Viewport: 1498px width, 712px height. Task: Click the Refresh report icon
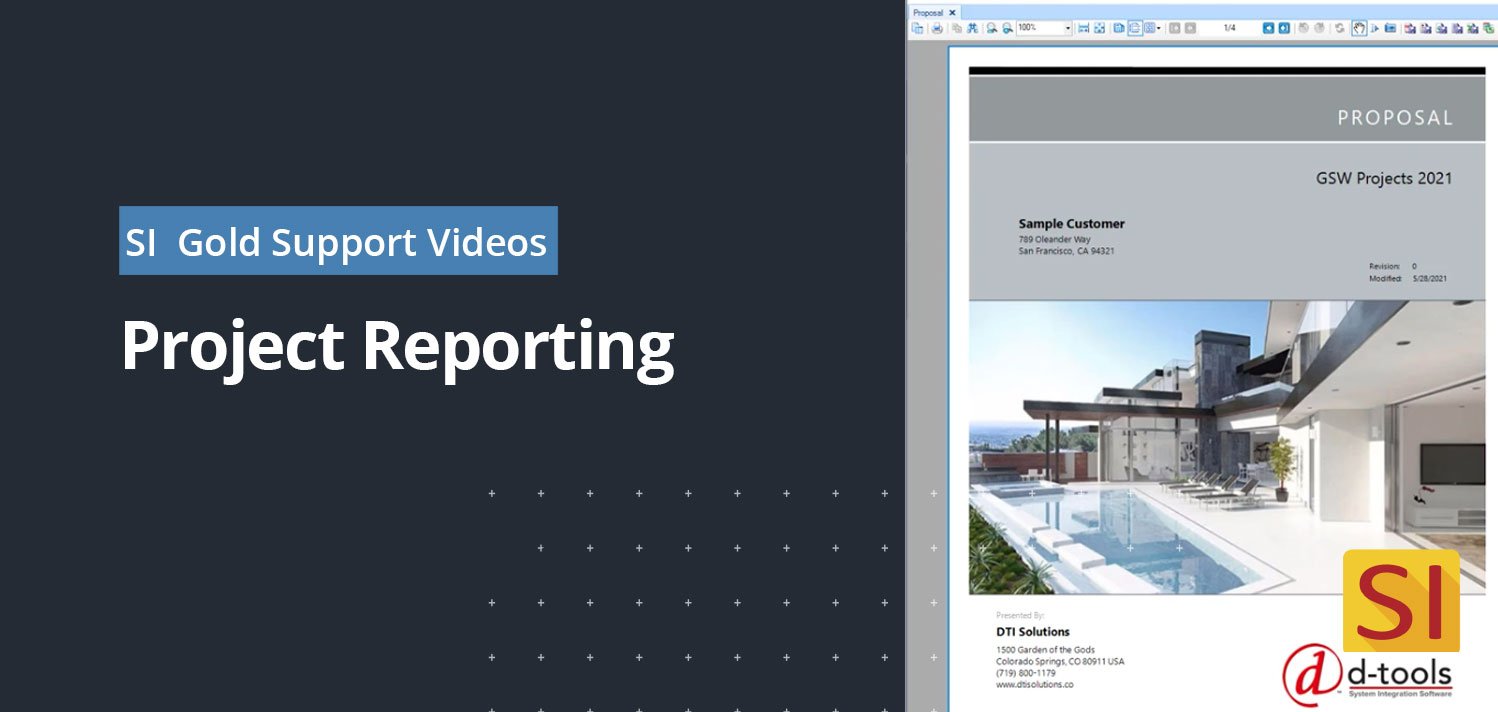(1340, 28)
